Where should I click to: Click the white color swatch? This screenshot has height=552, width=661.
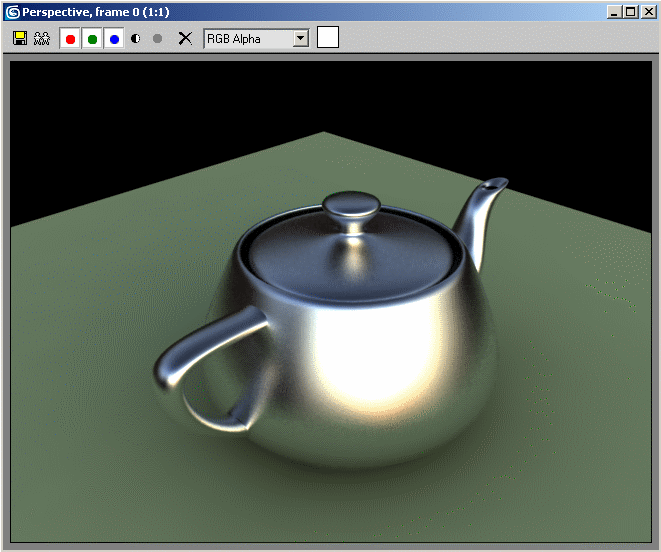328,38
